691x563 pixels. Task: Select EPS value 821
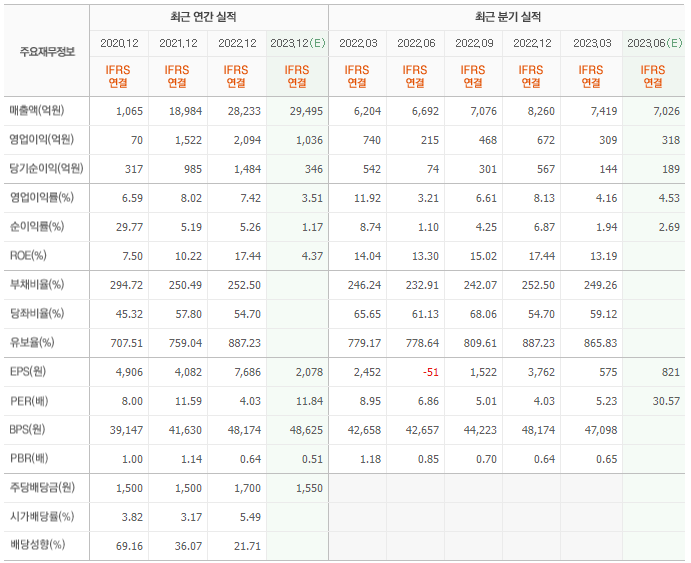tap(671, 372)
